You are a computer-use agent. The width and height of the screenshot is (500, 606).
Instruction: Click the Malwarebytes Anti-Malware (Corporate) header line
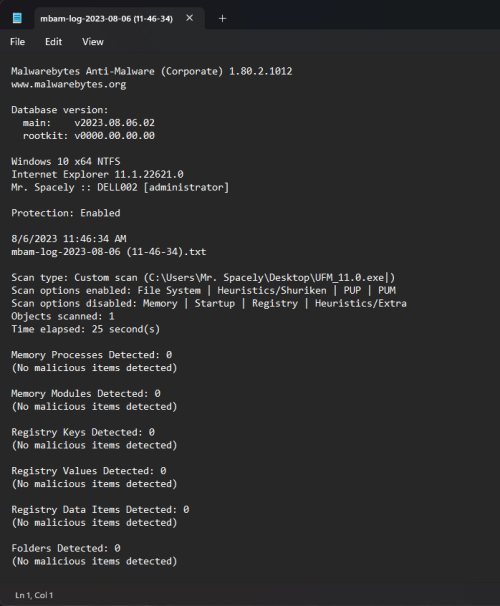pos(151,71)
